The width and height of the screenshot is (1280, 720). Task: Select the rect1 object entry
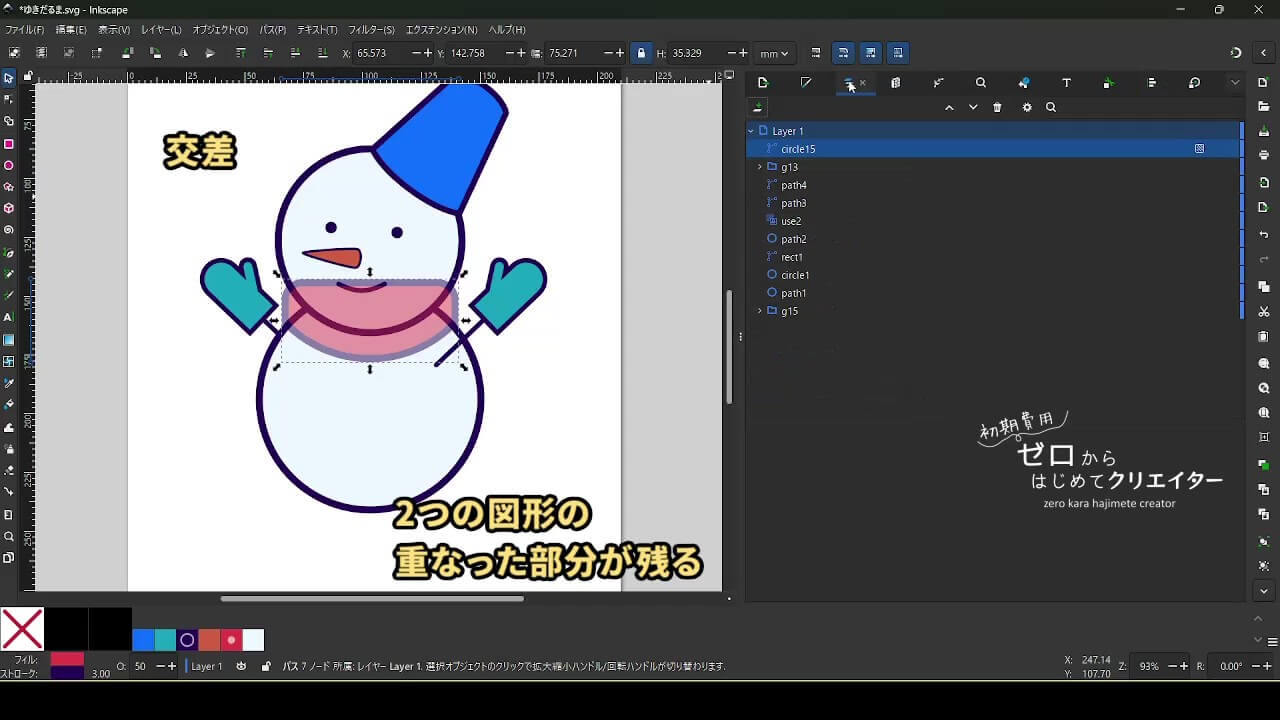pyautogui.click(x=792, y=257)
